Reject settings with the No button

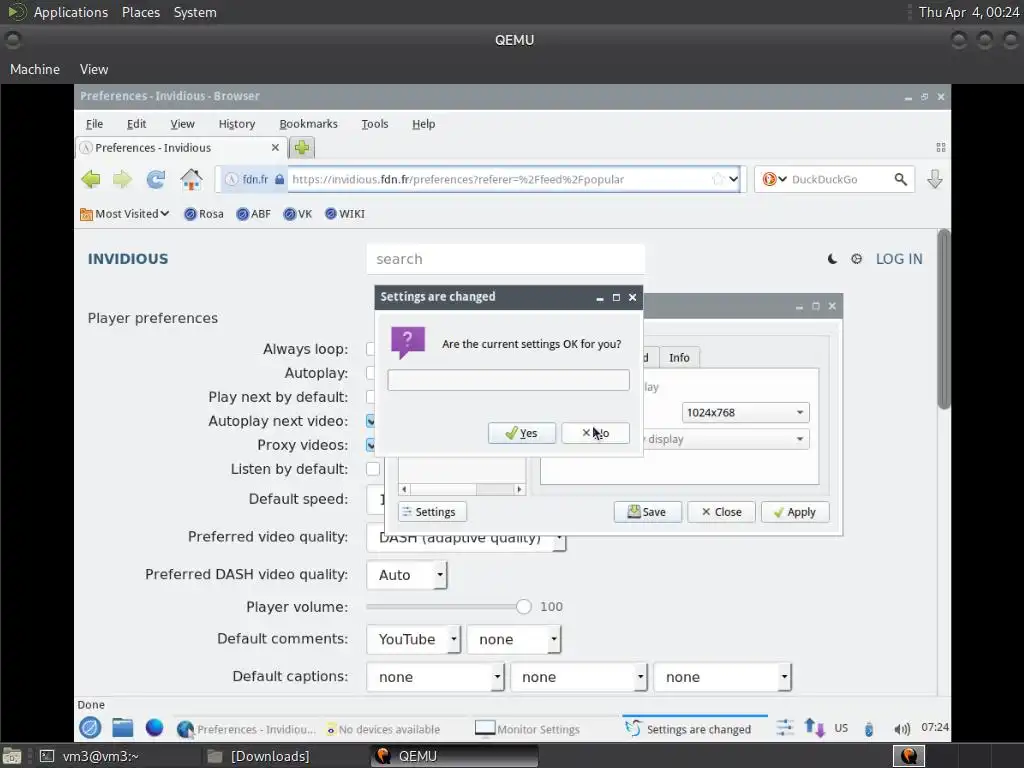point(595,433)
